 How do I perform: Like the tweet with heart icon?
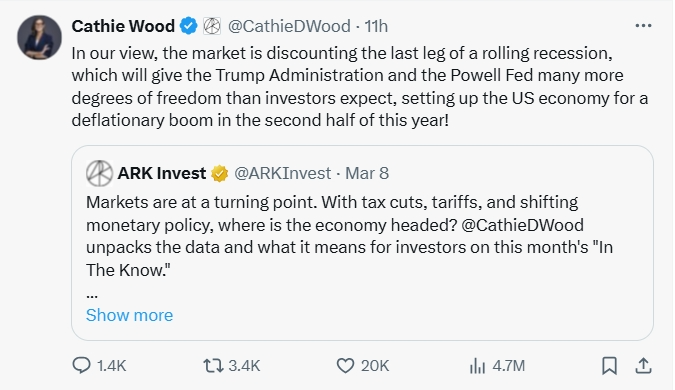tap(345, 366)
